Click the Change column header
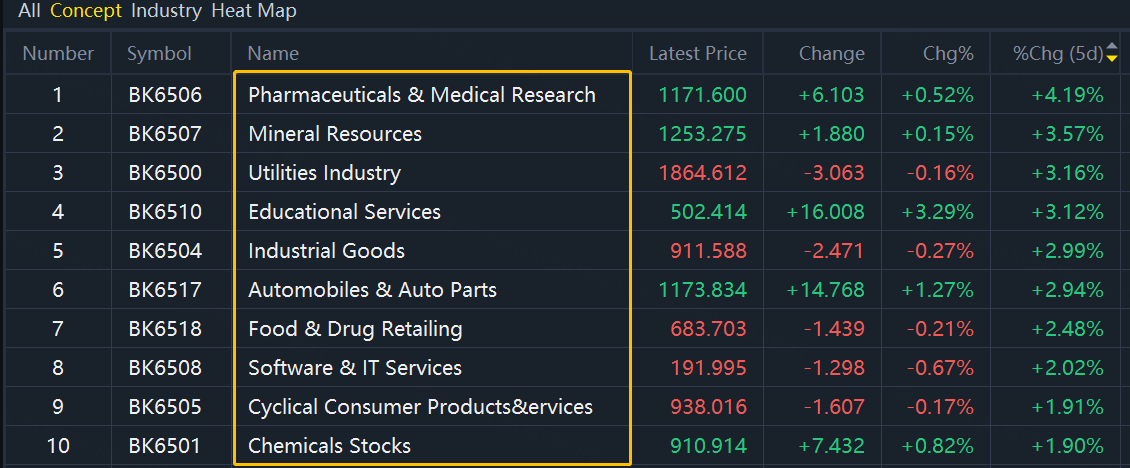 click(831, 54)
